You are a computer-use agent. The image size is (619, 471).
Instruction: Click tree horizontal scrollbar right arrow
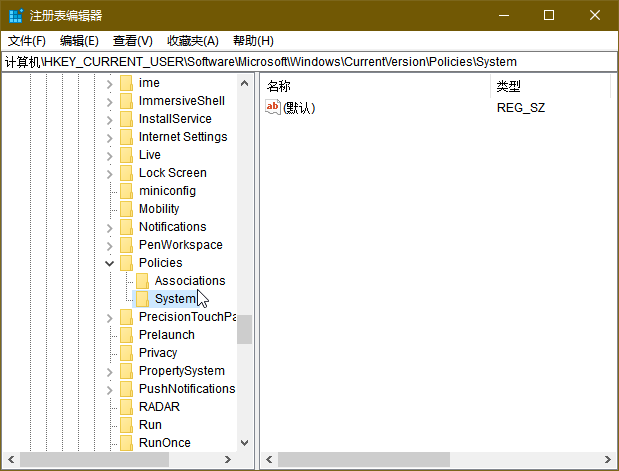click(x=228, y=460)
